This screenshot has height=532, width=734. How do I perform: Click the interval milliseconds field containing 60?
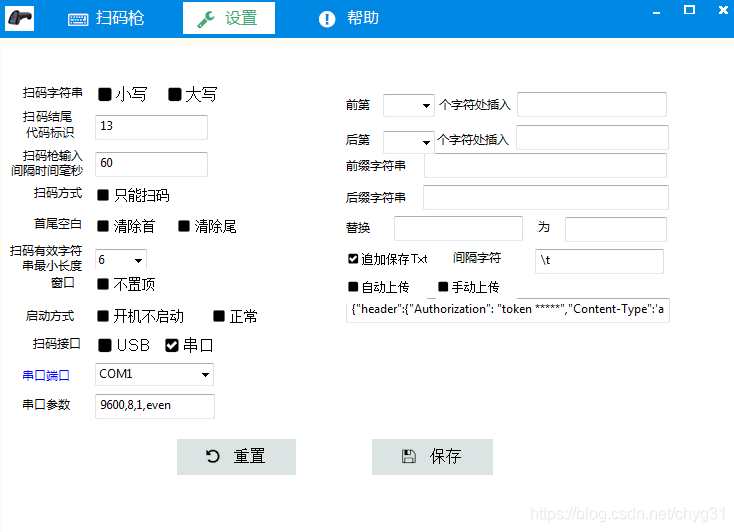(151, 164)
